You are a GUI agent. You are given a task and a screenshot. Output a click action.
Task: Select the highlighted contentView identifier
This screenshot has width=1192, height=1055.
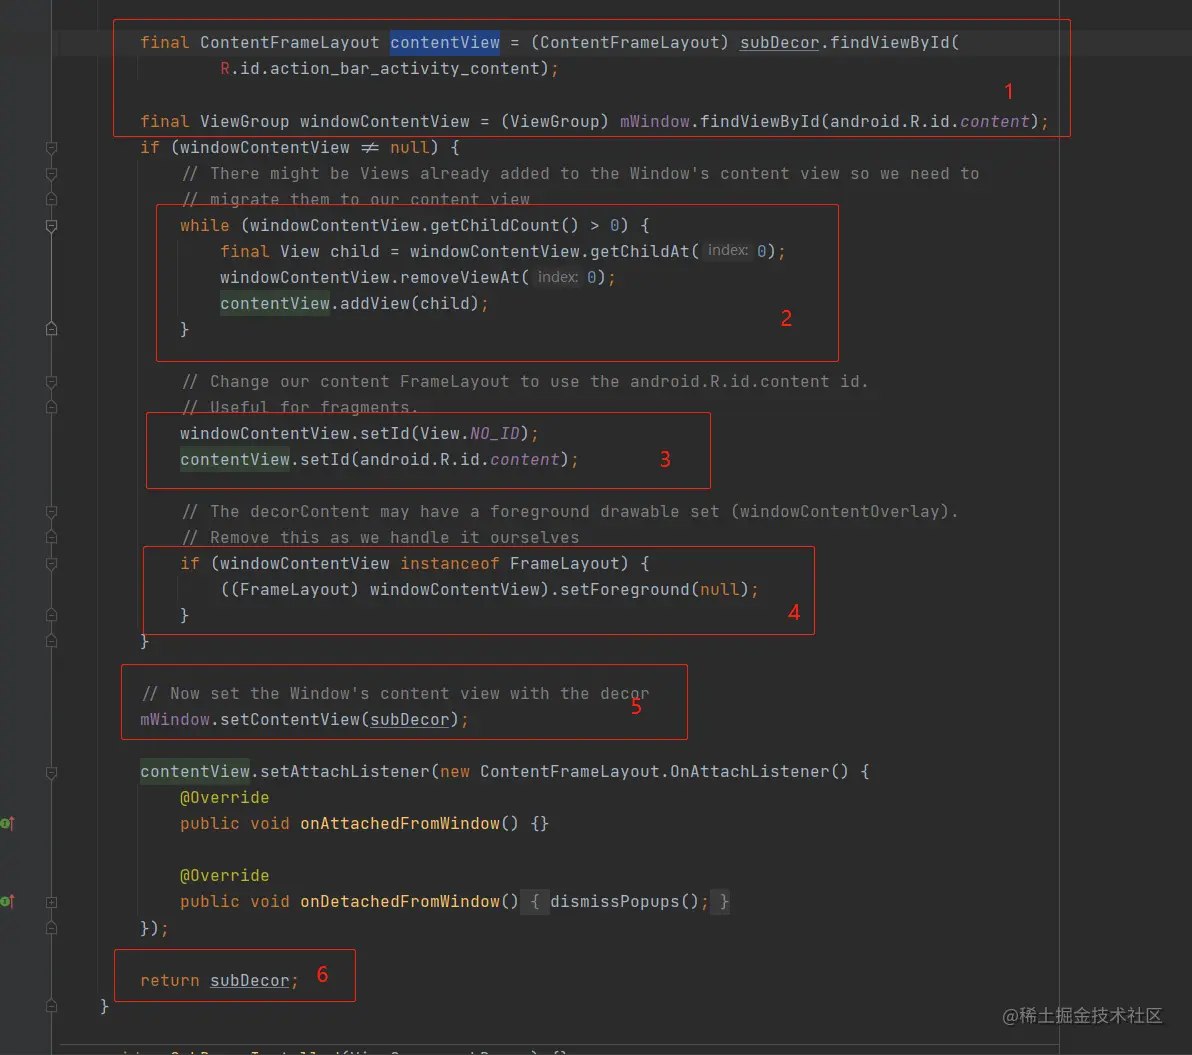click(x=445, y=42)
